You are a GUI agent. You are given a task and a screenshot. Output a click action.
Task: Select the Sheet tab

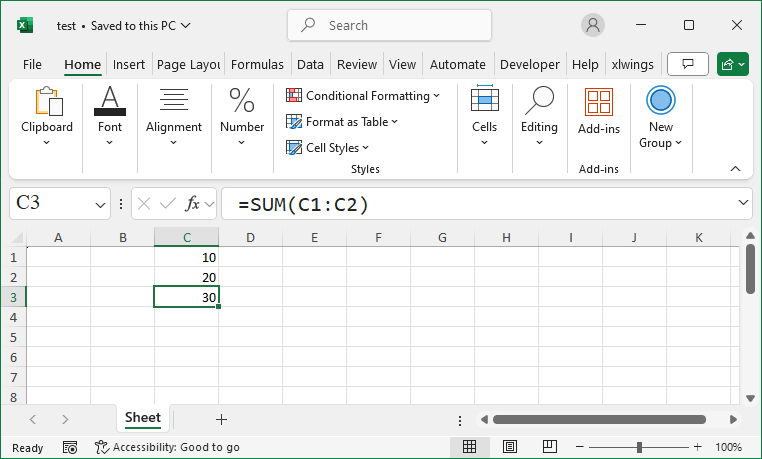142,418
